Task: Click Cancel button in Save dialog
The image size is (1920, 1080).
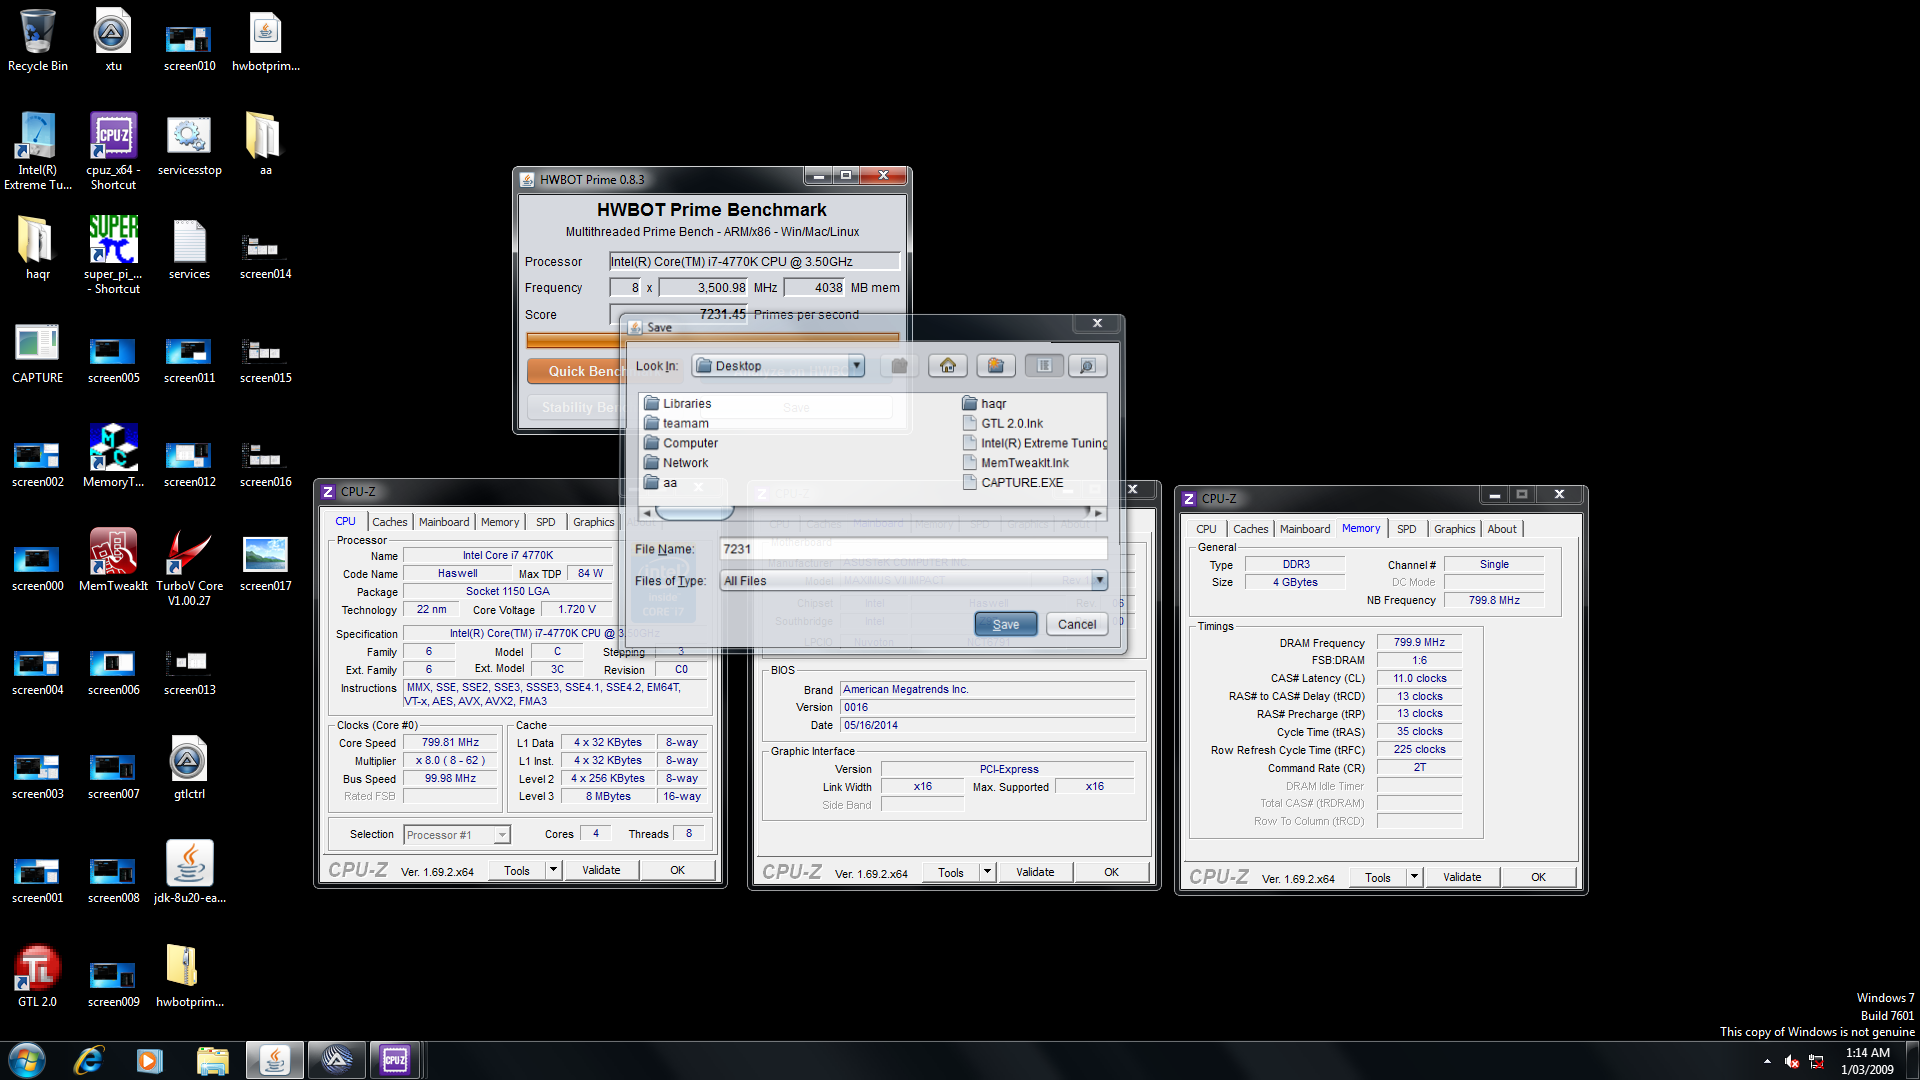Action: (x=1077, y=624)
